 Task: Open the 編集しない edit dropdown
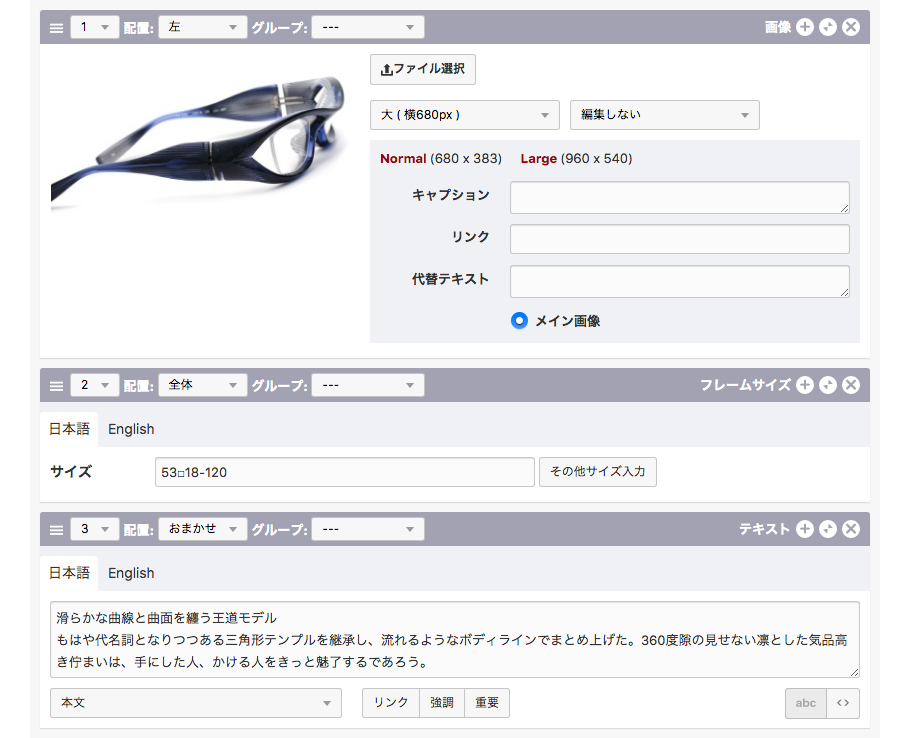pyautogui.click(x=664, y=115)
